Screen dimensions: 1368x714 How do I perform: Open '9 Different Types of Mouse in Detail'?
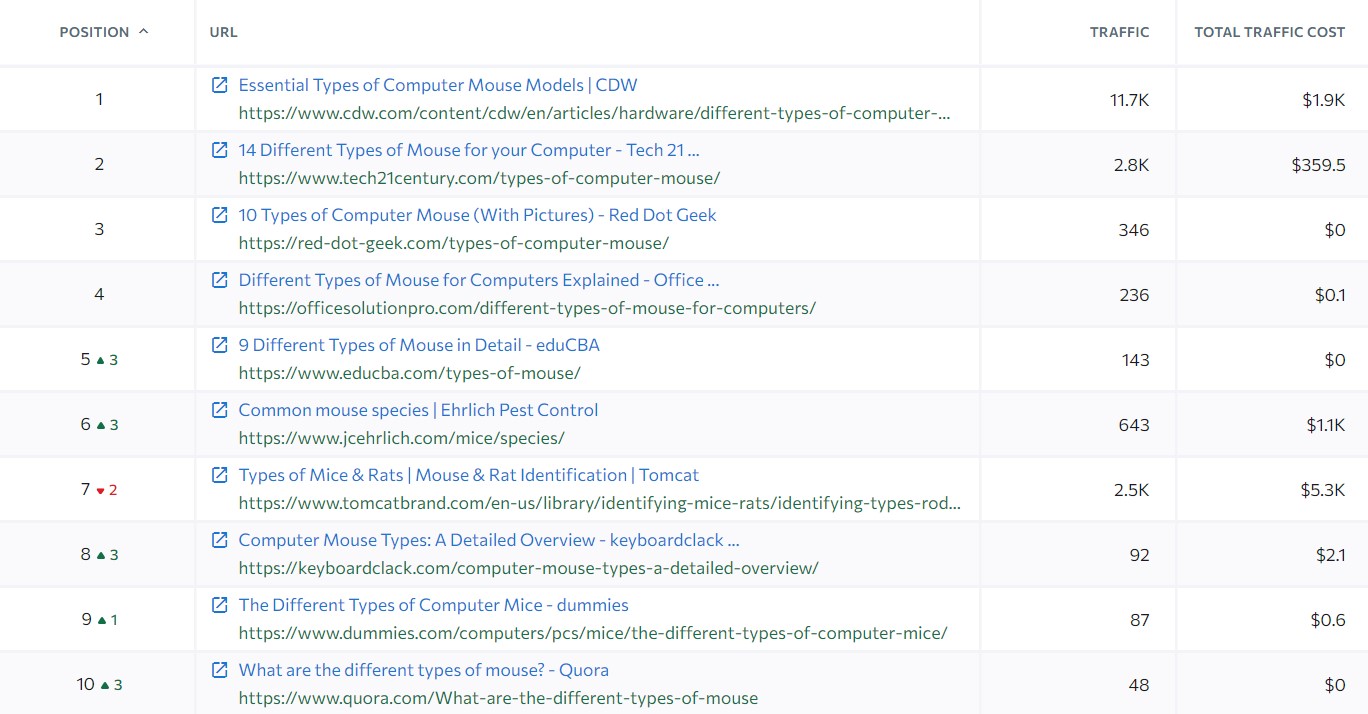point(419,345)
